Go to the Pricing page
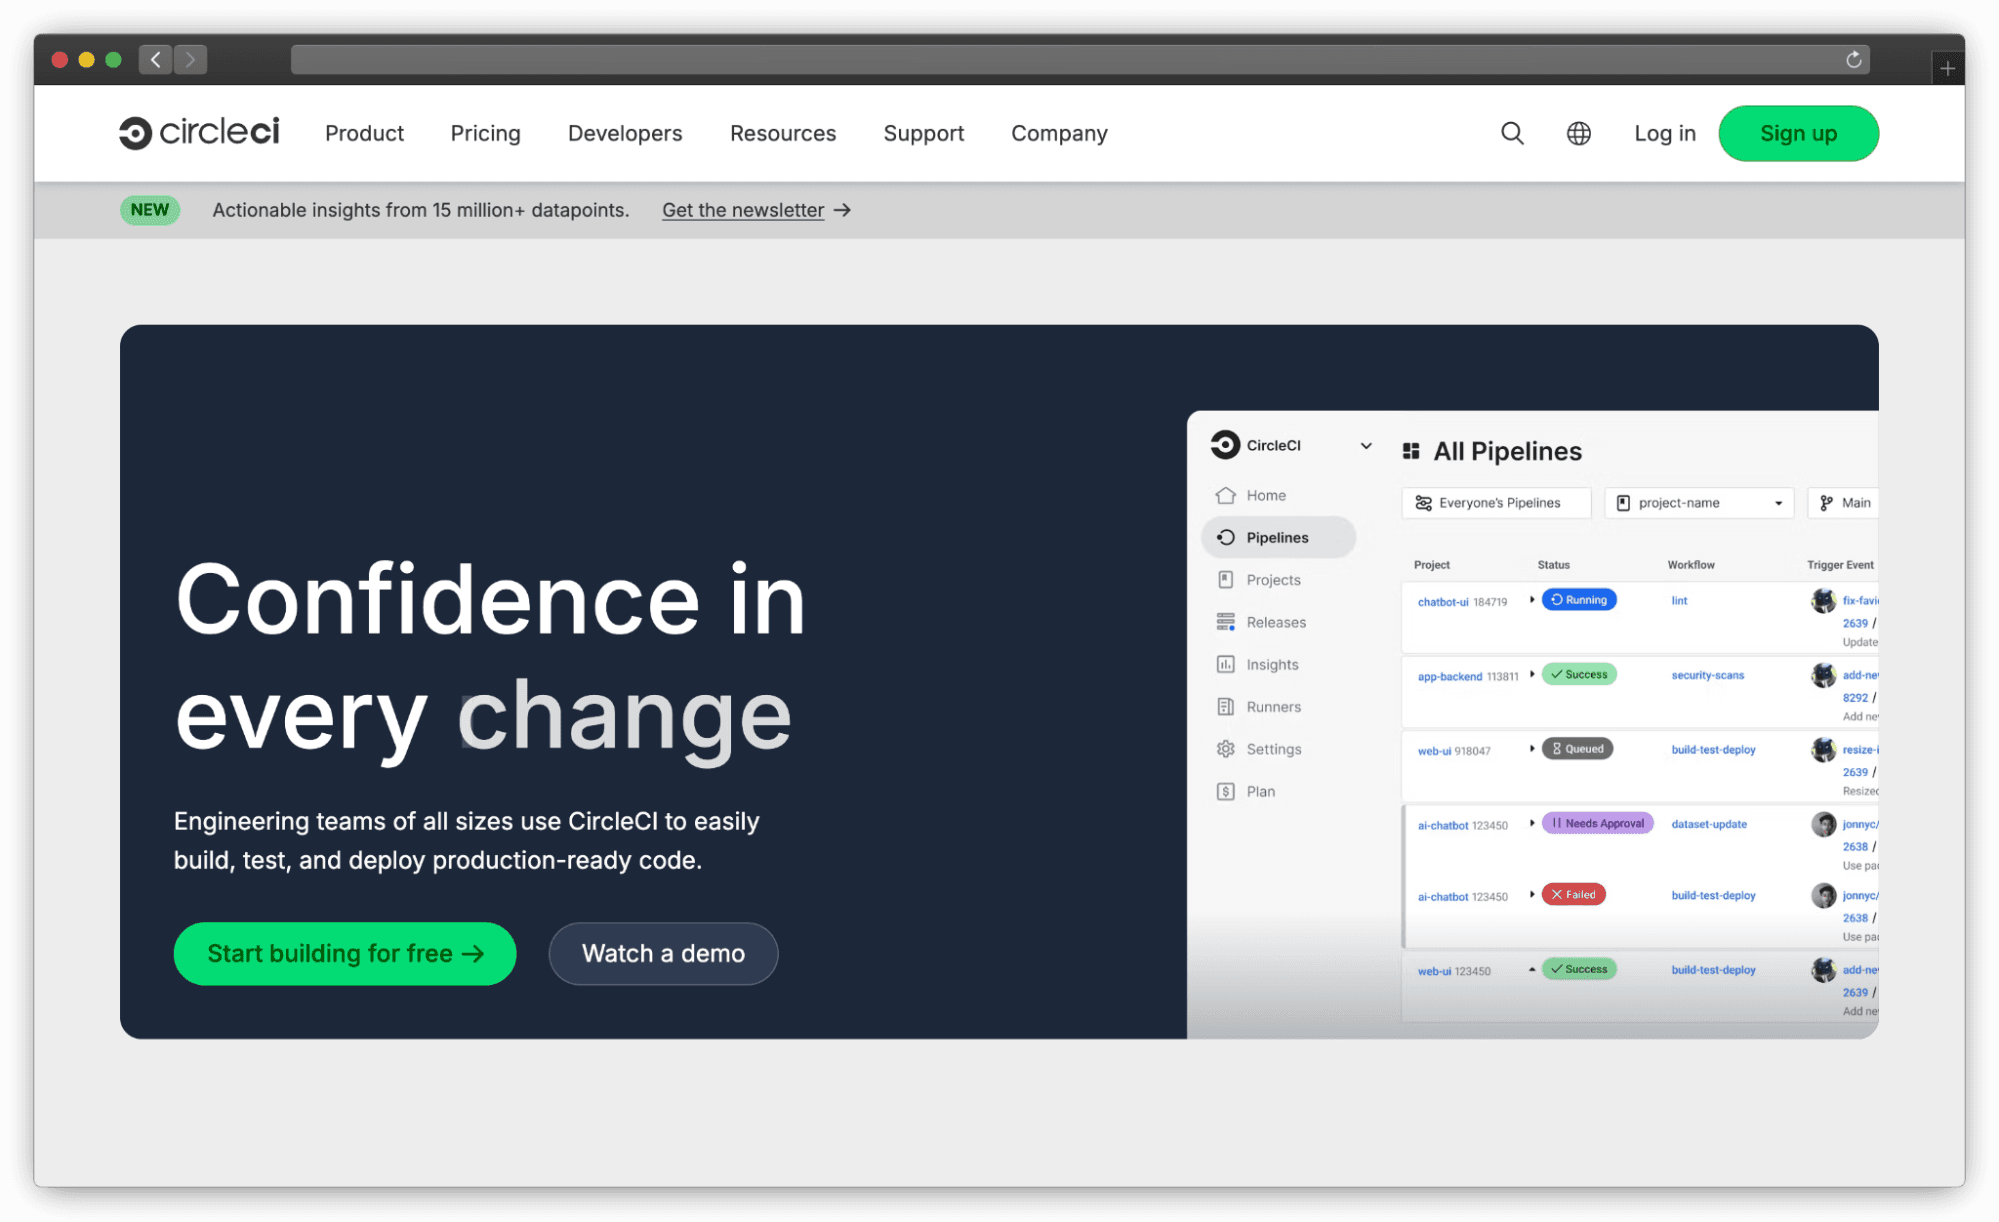The width and height of the screenshot is (1999, 1222). pos(485,133)
